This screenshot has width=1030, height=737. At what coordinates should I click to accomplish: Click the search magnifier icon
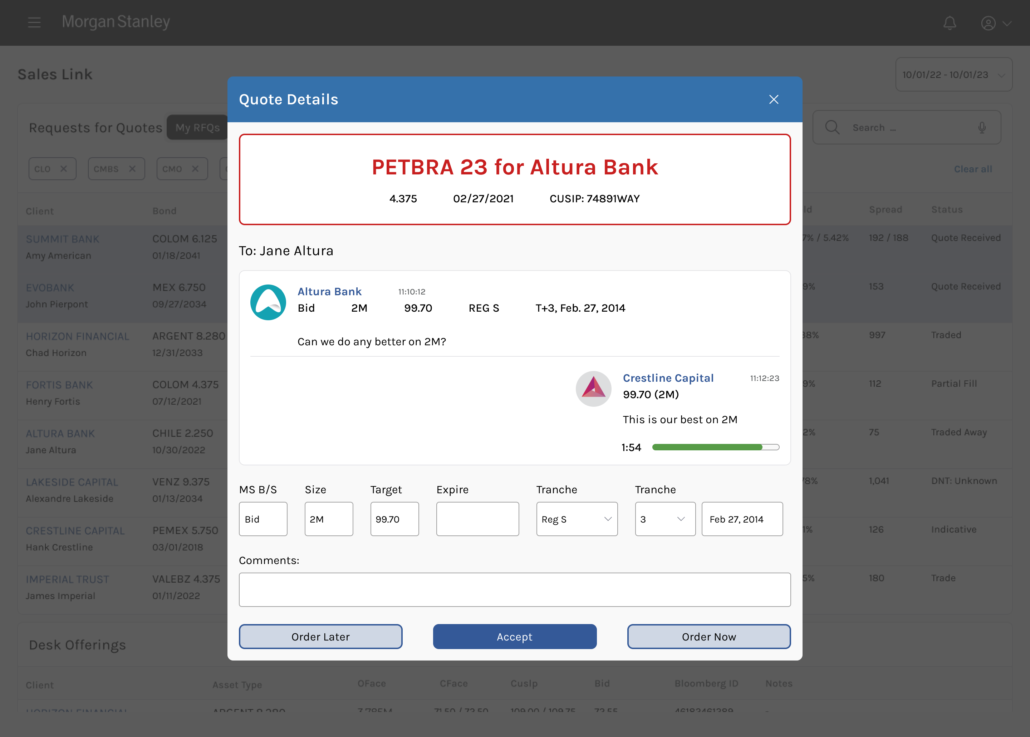(x=832, y=127)
